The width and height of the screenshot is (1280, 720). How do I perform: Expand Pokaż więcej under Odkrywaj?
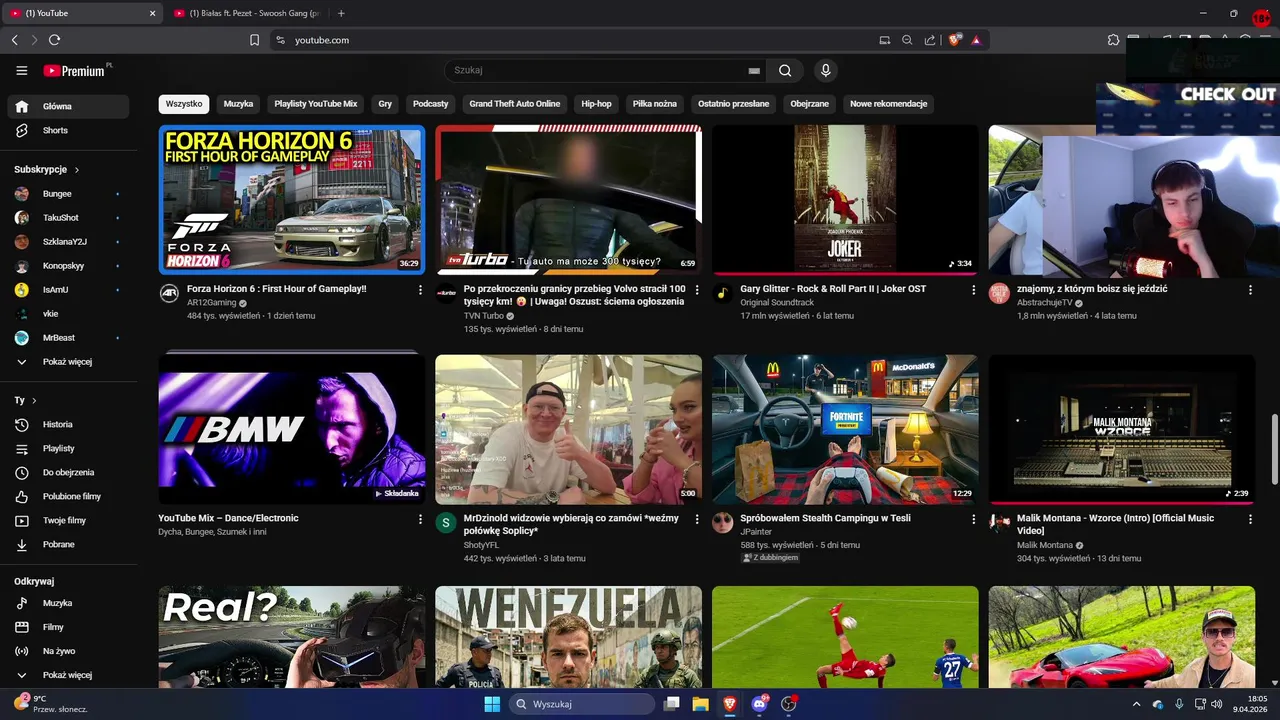point(68,675)
